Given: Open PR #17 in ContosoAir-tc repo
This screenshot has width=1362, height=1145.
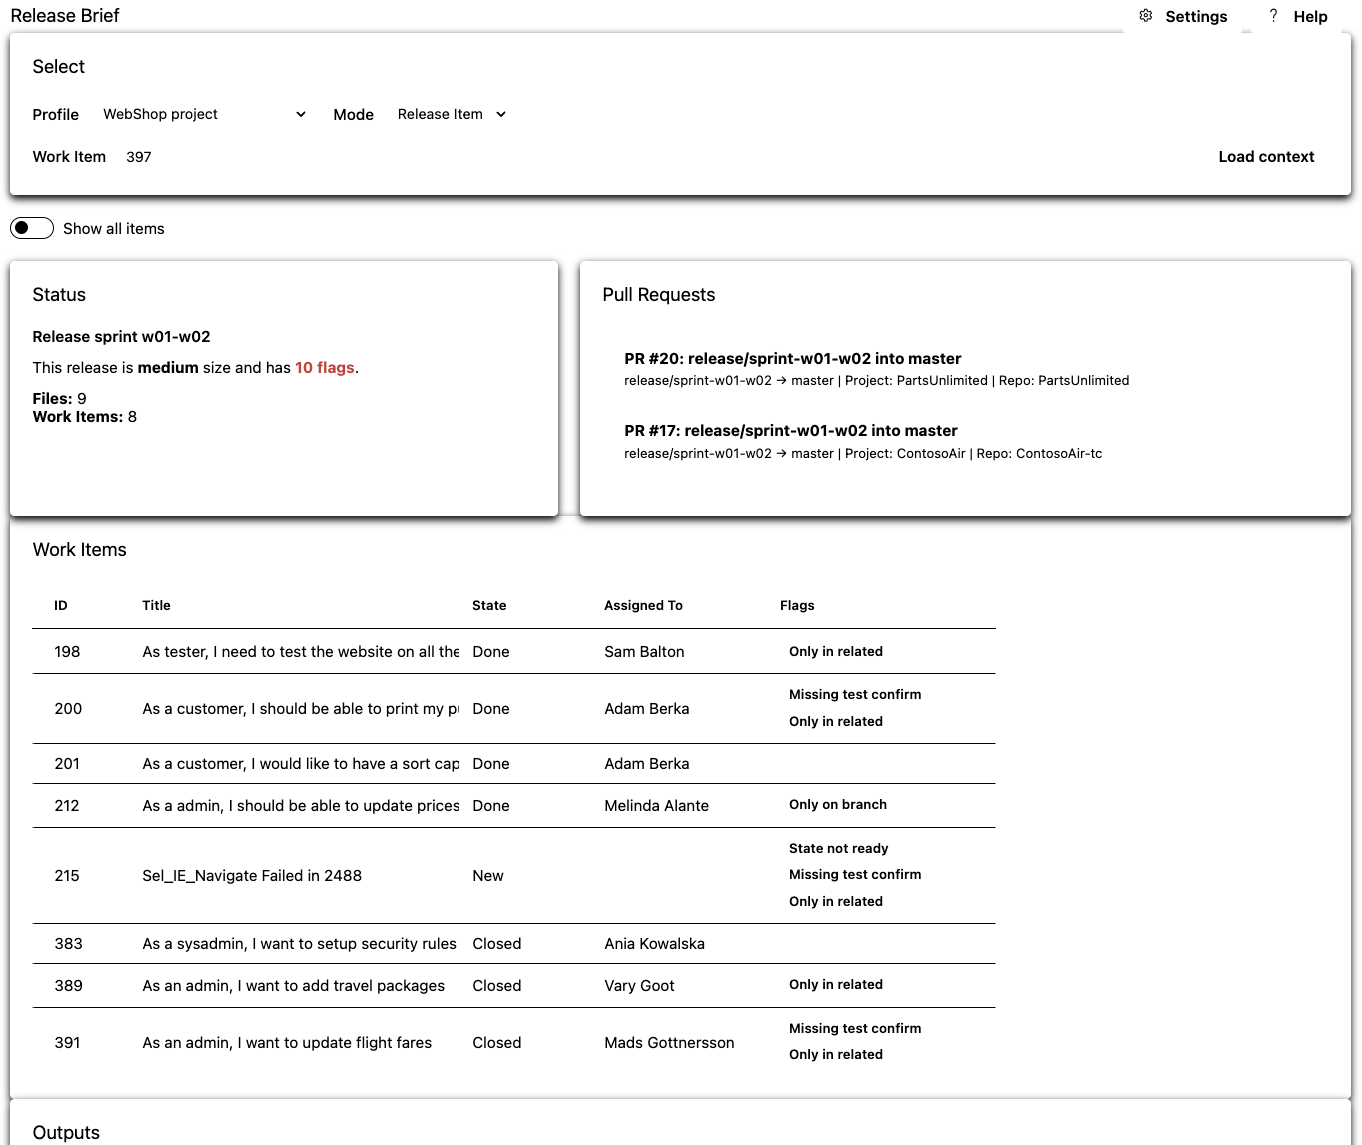Looking at the screenshot, I should [x=790, y=430].
